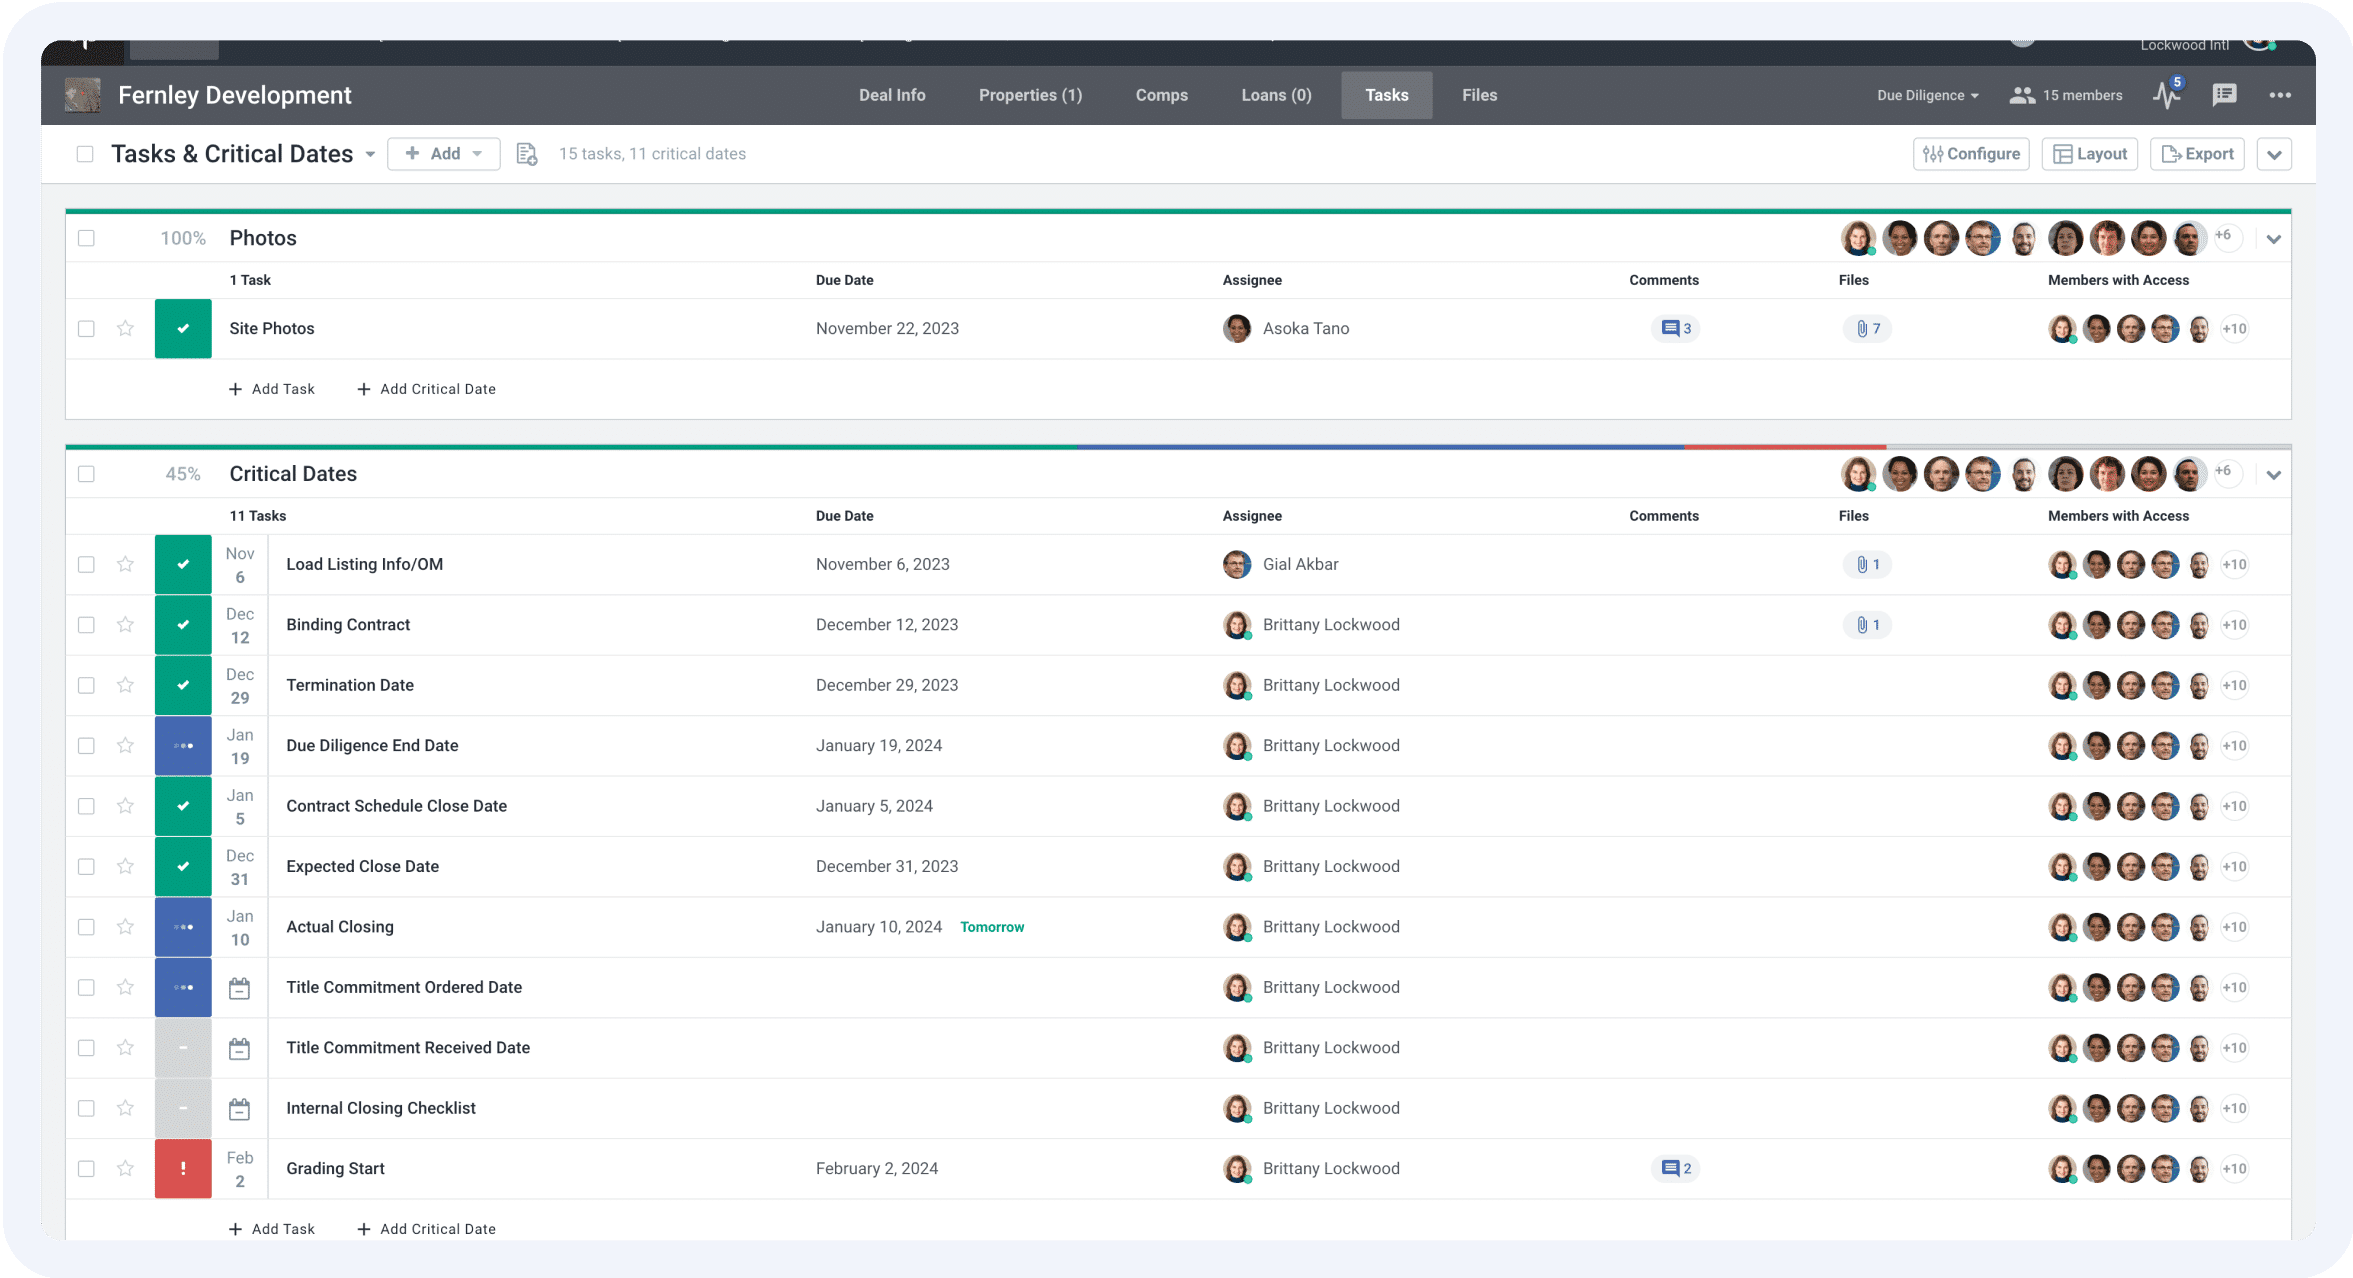The height and width of the screenshot is (1278, 2353).
Task: Open the Due Diligence stage dropdown
Action: click(1927, 95)
